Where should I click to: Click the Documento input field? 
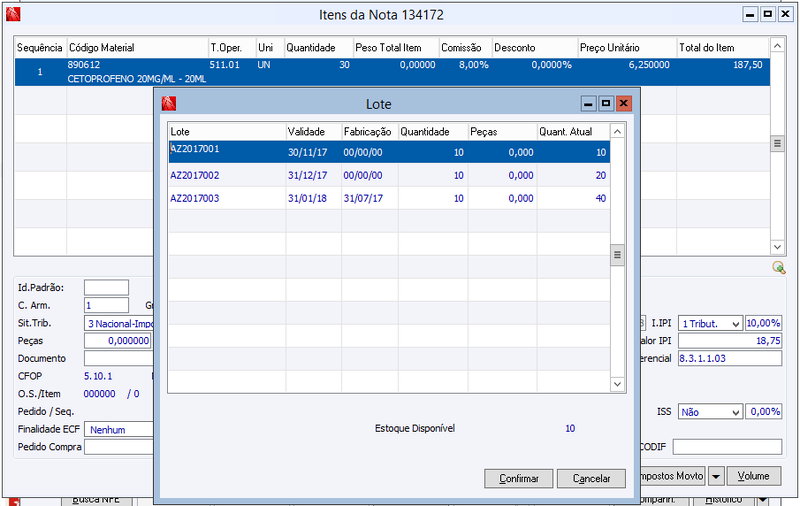click(119, 358)
